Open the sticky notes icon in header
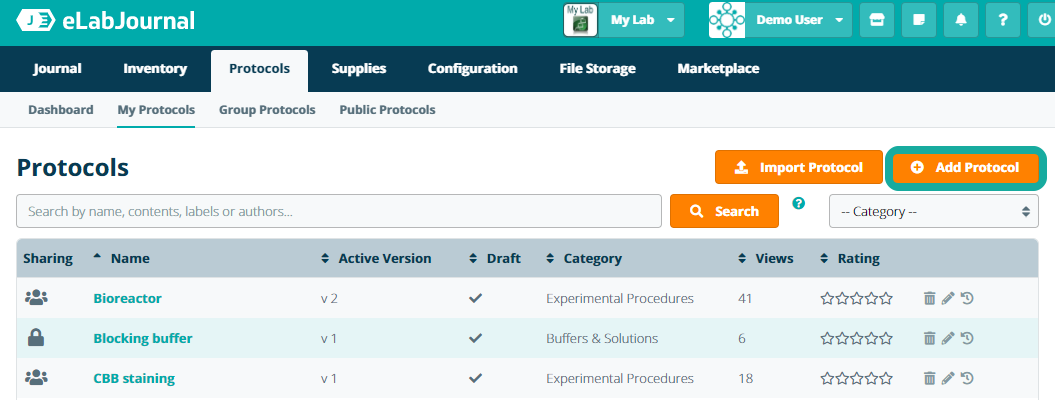Viewport: 1055px width, 400px height. point(919,20)
